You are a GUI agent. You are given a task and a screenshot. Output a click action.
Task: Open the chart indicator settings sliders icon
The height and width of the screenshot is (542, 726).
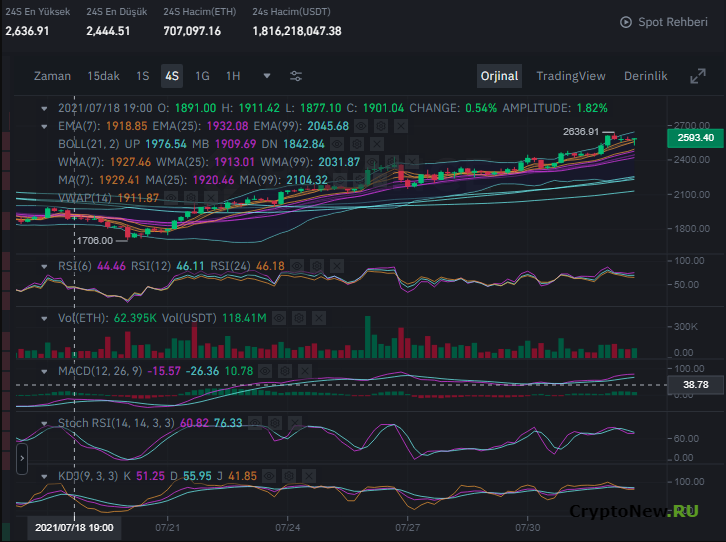coord(296,76)
